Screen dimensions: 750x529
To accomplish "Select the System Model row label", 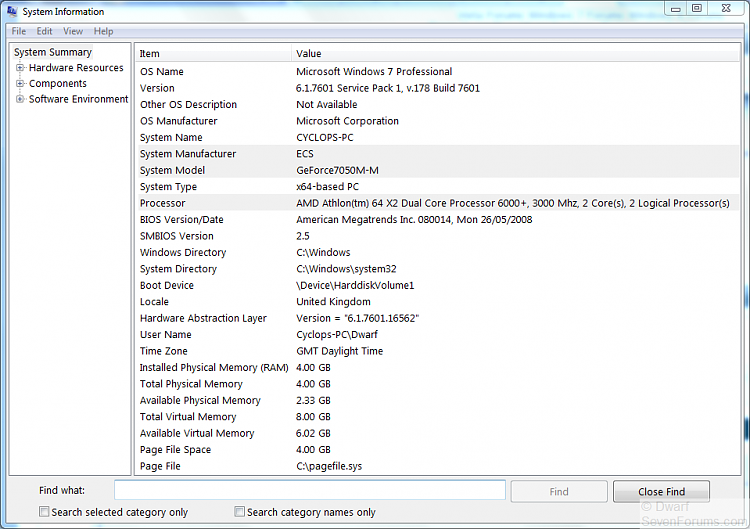I will coord(172,170).
